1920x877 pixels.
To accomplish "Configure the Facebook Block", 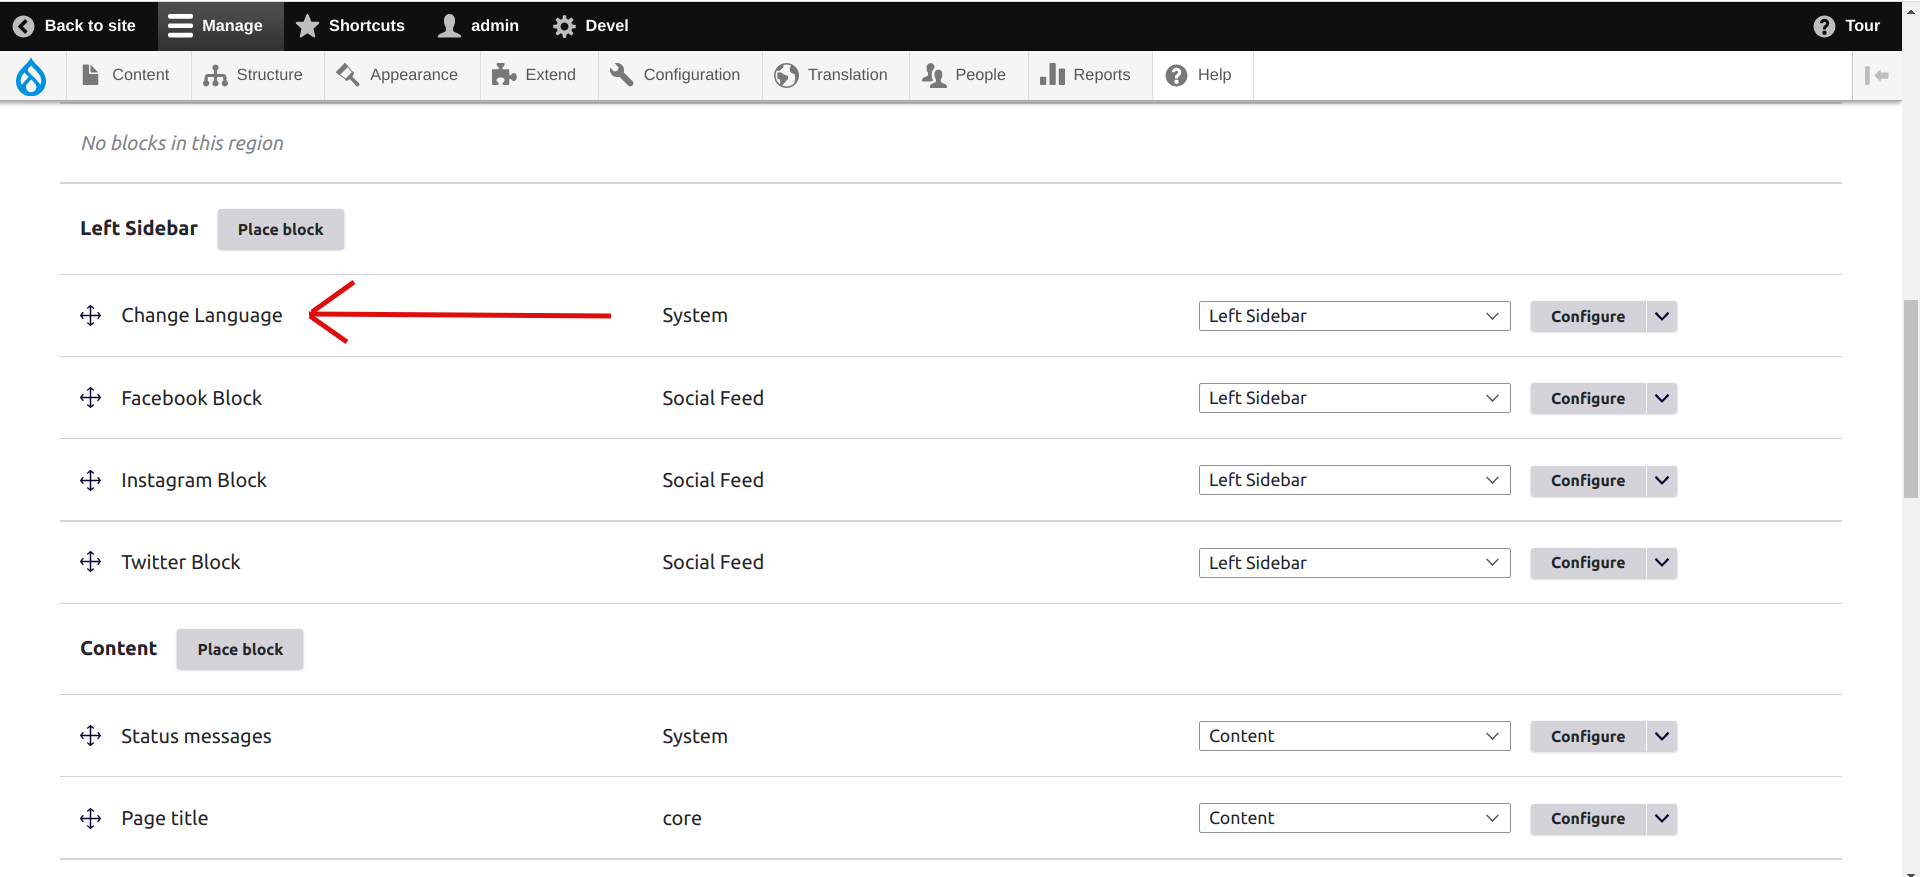I will point(1588,398).
